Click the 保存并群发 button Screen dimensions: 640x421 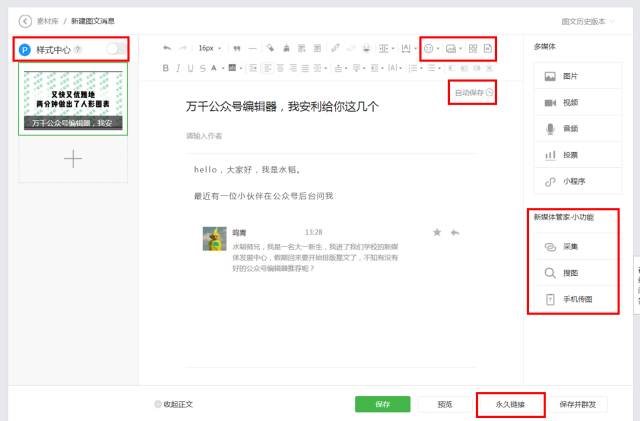pyautogui.click(x=578, y=404)
